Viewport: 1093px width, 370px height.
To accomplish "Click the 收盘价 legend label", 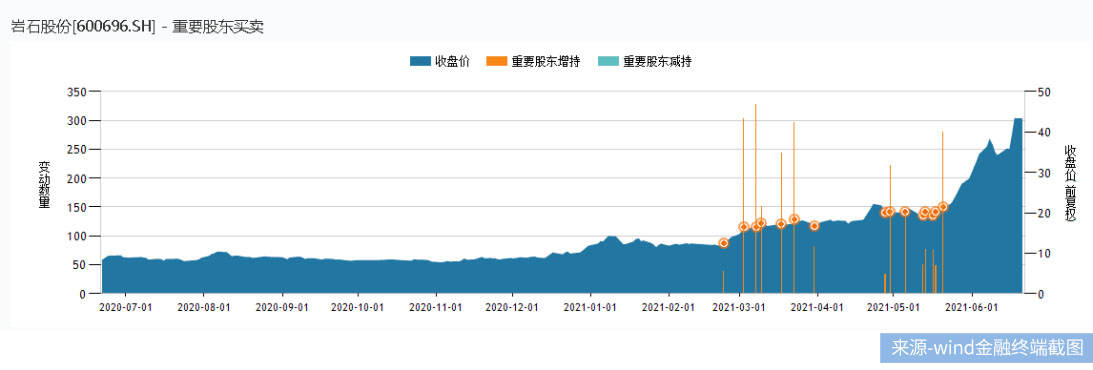I will coord(453,62).
